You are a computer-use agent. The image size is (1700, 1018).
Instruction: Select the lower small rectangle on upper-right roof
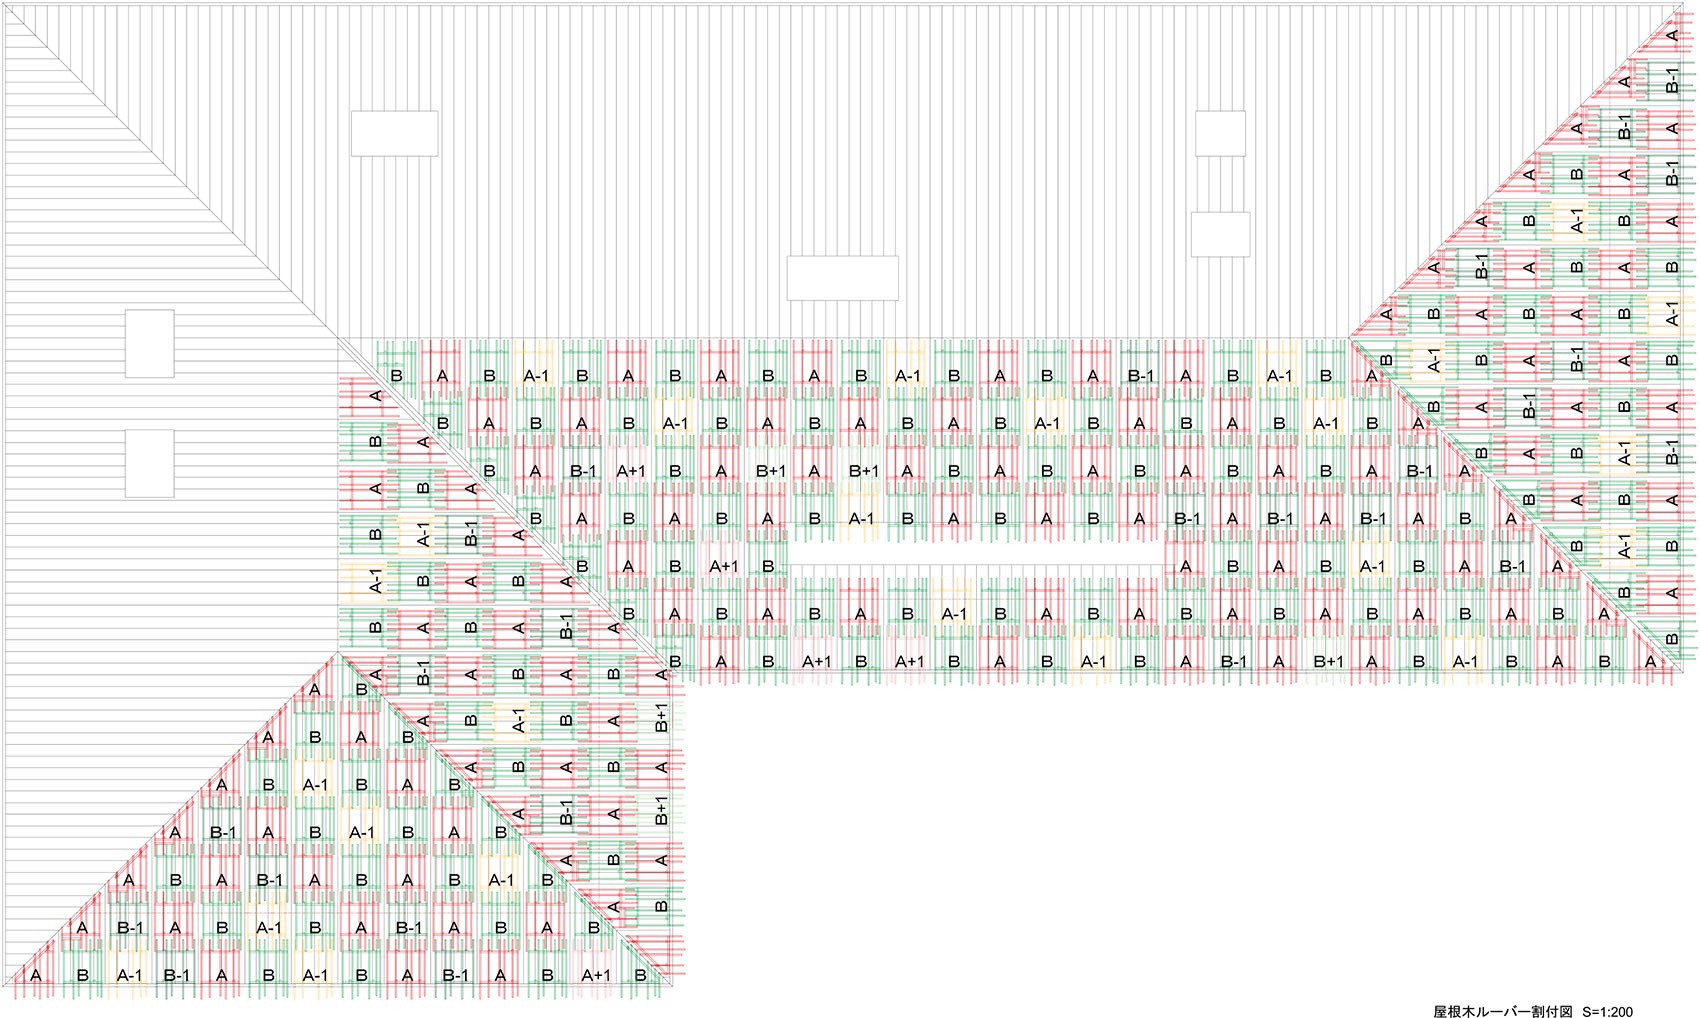(x=1220, y=234)
